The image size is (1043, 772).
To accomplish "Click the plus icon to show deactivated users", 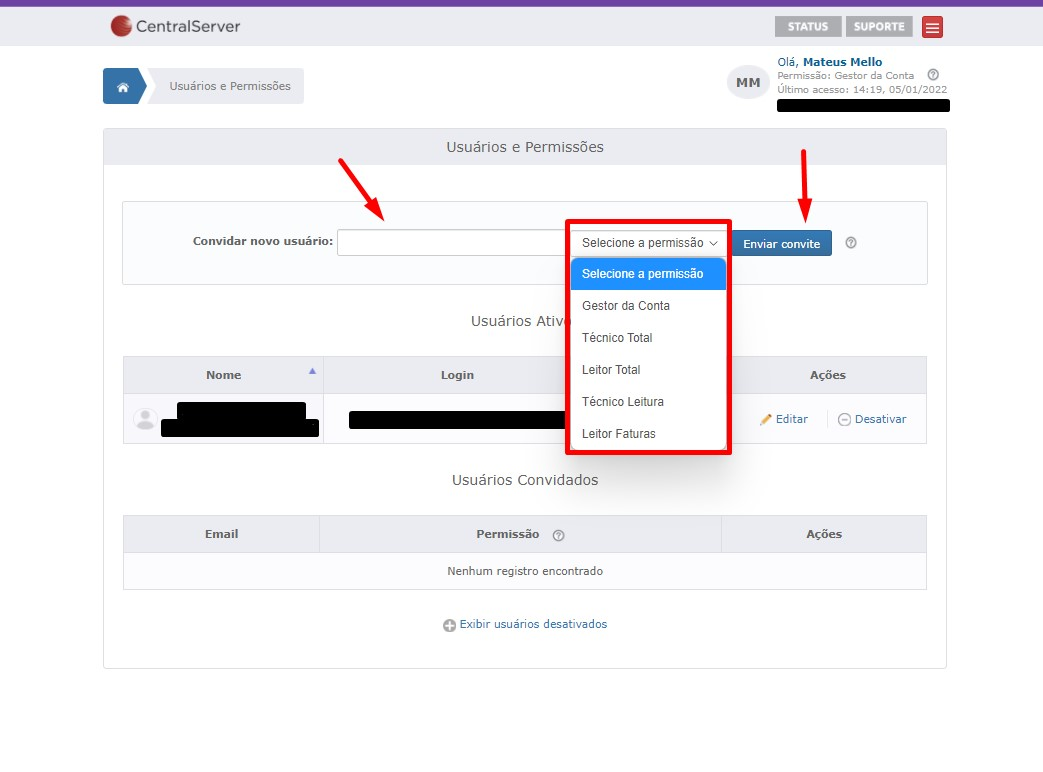I will 449,625.
